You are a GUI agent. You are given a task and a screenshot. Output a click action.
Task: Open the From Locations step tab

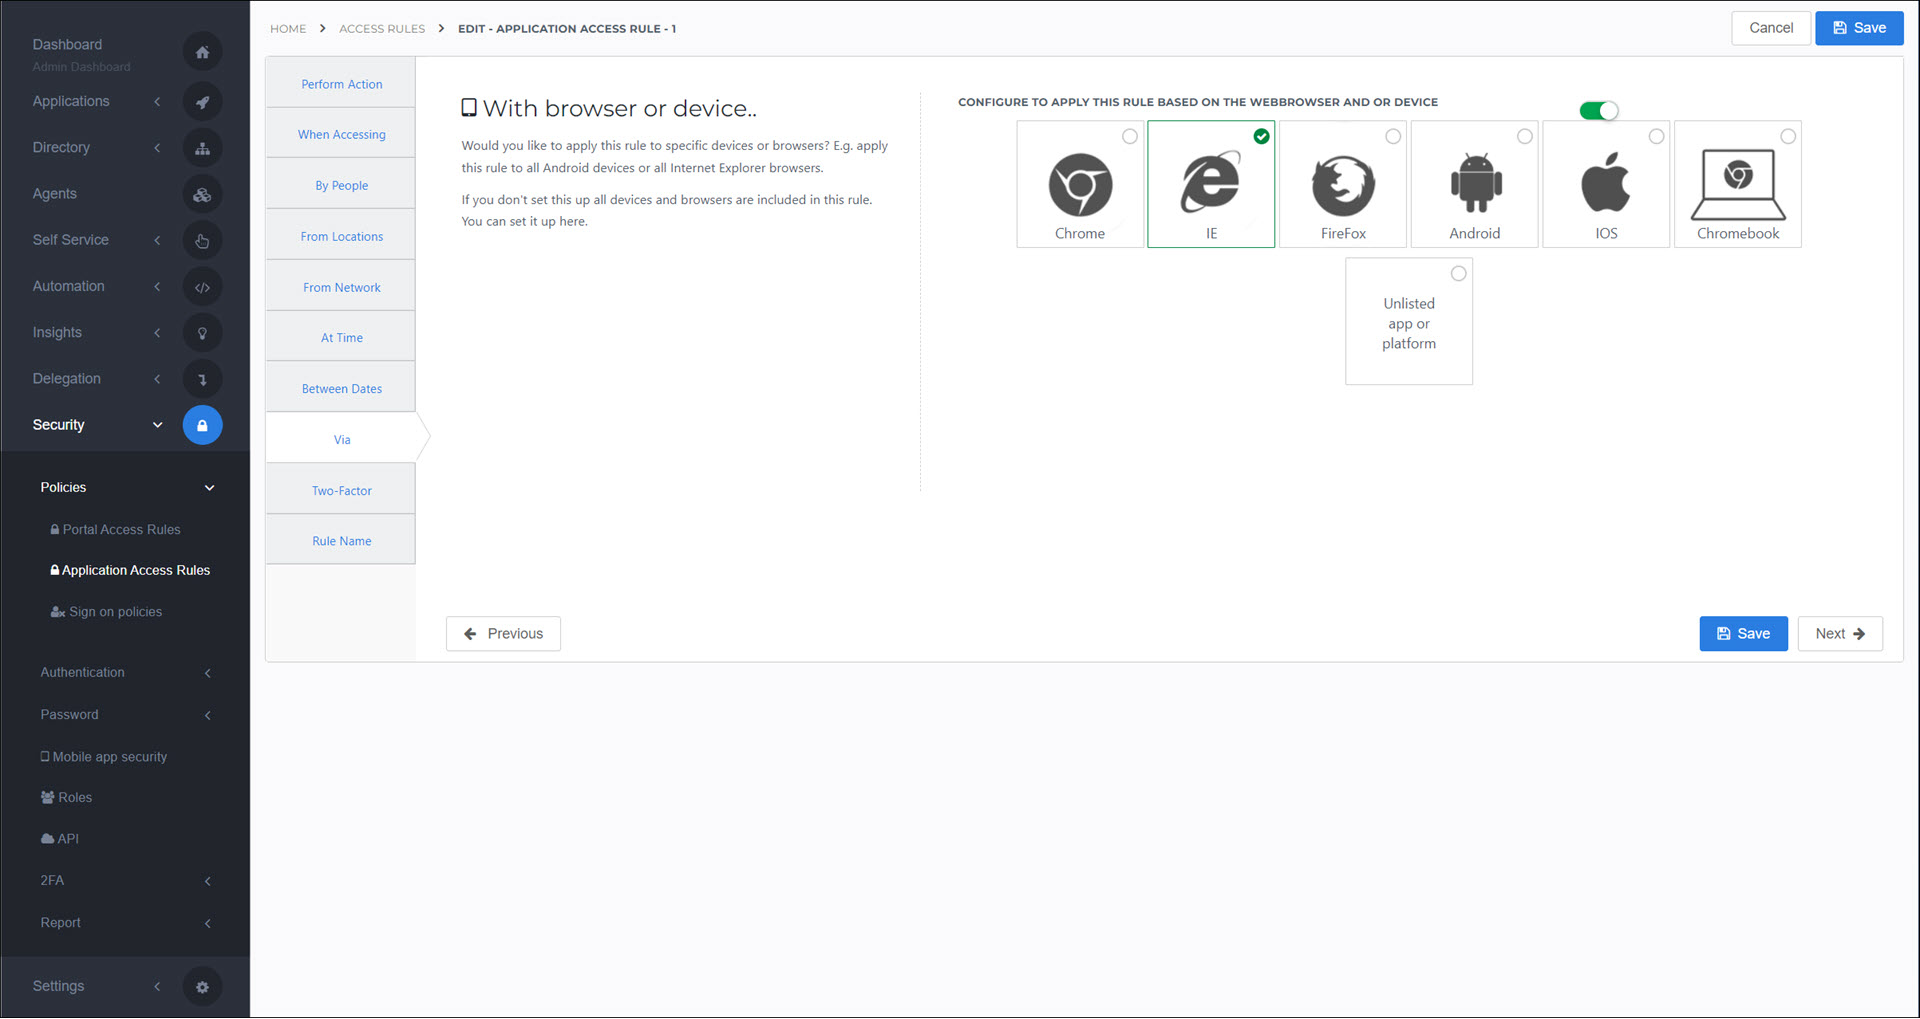coord(341,236)
